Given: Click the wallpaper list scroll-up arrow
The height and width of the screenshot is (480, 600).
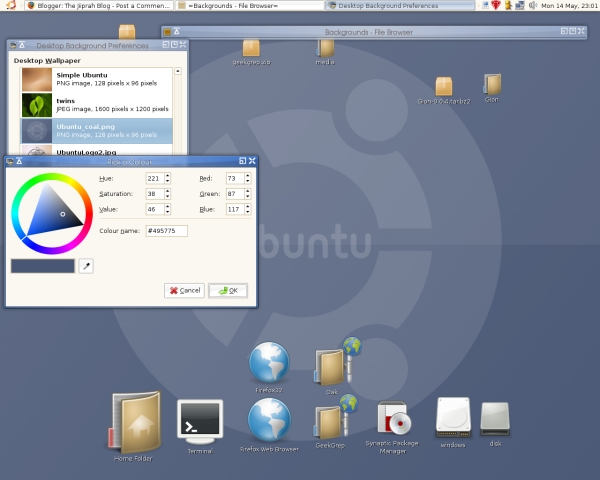Looking at the screenshot, I should [x=178, y=71].
